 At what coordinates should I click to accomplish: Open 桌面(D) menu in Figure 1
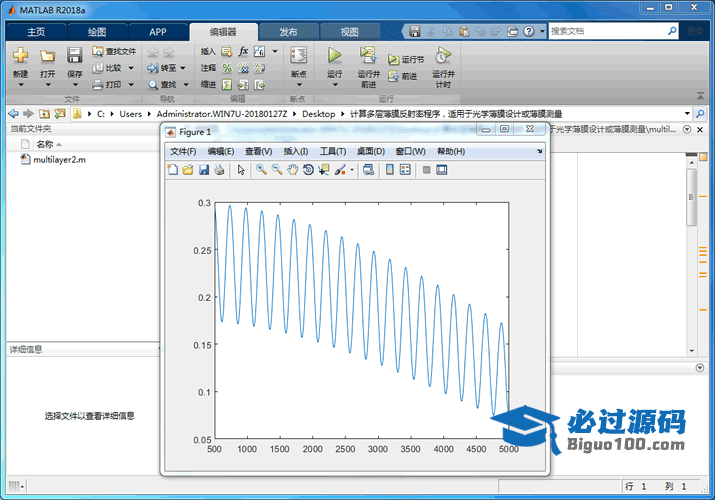click(371, 151)
